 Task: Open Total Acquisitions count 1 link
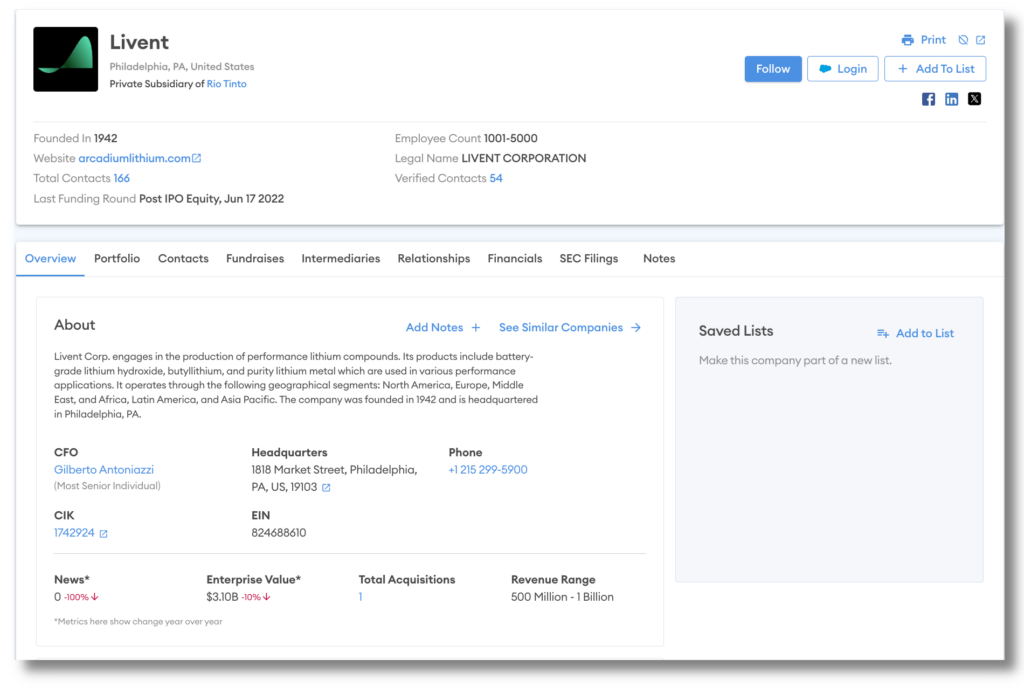(x=360, y=597)
